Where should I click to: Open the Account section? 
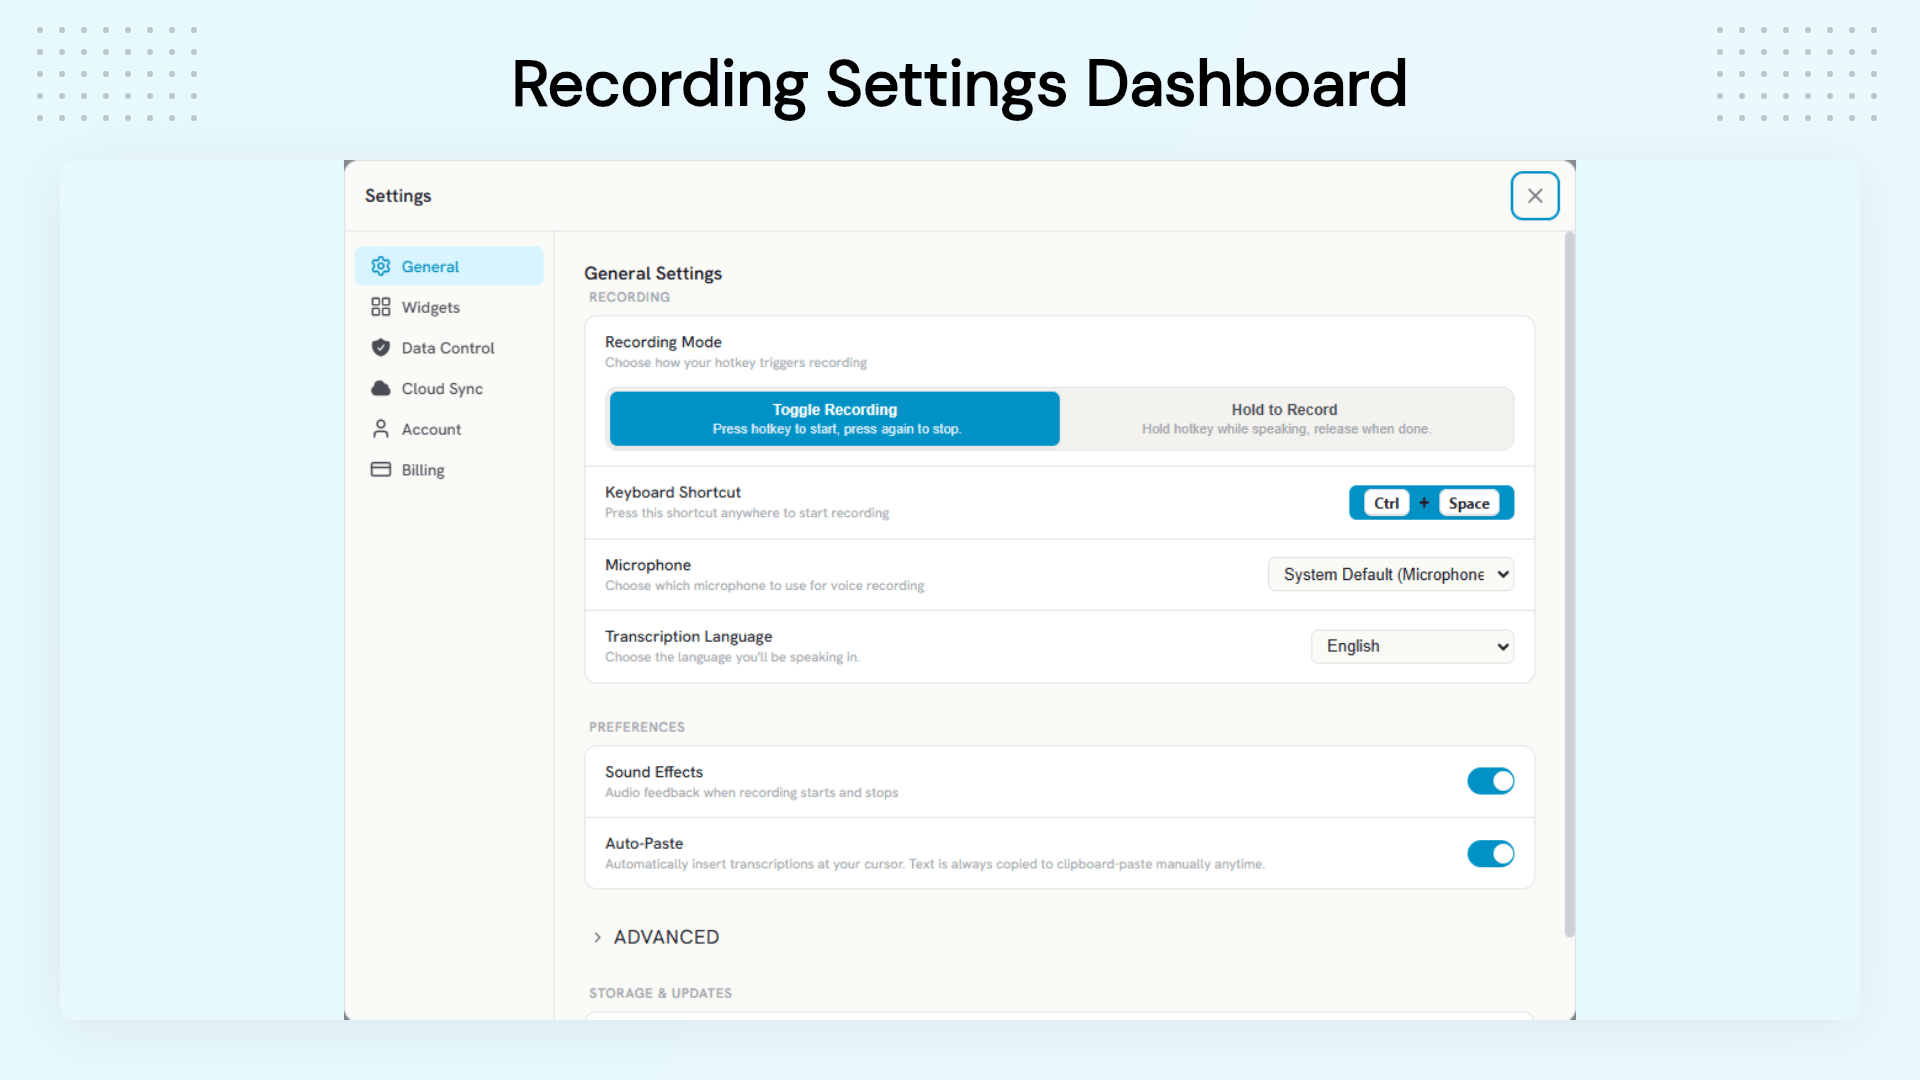[x=449, y=429]
